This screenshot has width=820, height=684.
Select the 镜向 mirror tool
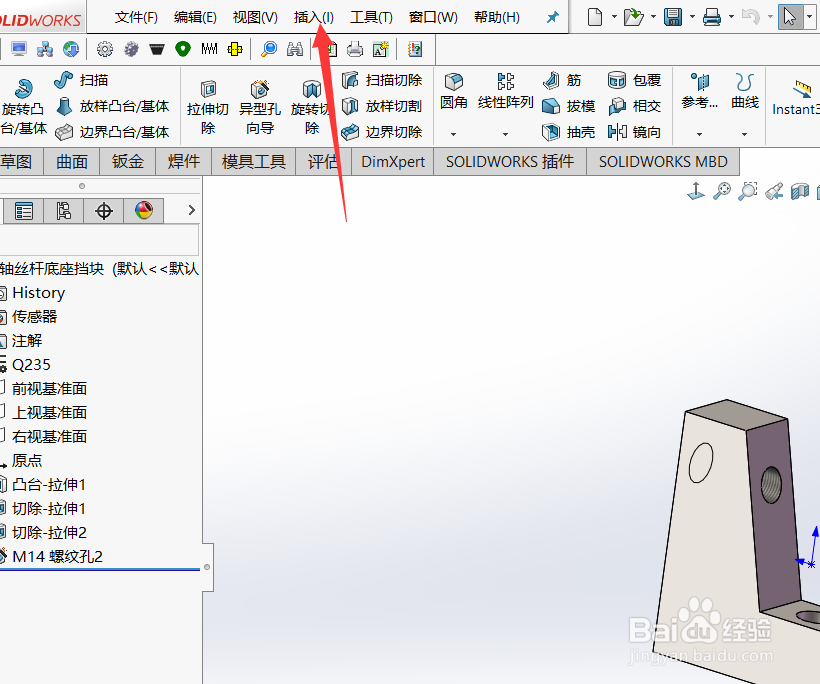coord(635,132)
